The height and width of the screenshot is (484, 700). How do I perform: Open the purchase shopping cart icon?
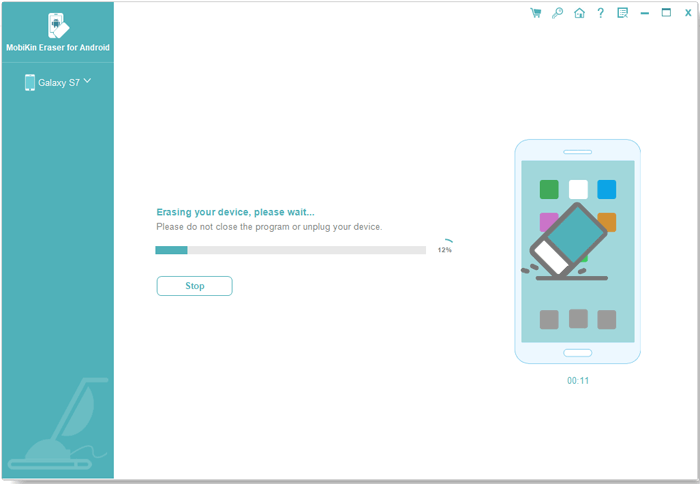coord(536,13)
